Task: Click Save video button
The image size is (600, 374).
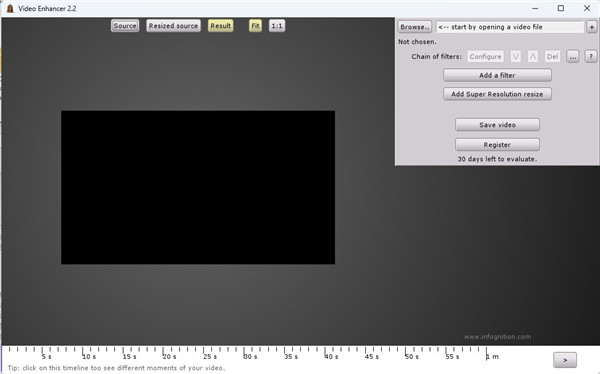Action: [x=497, y=125]
